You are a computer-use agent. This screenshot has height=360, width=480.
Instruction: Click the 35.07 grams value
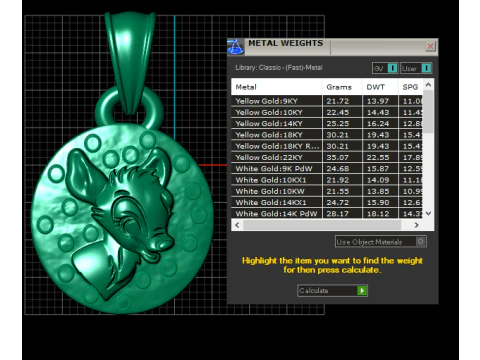pos(338,157)
